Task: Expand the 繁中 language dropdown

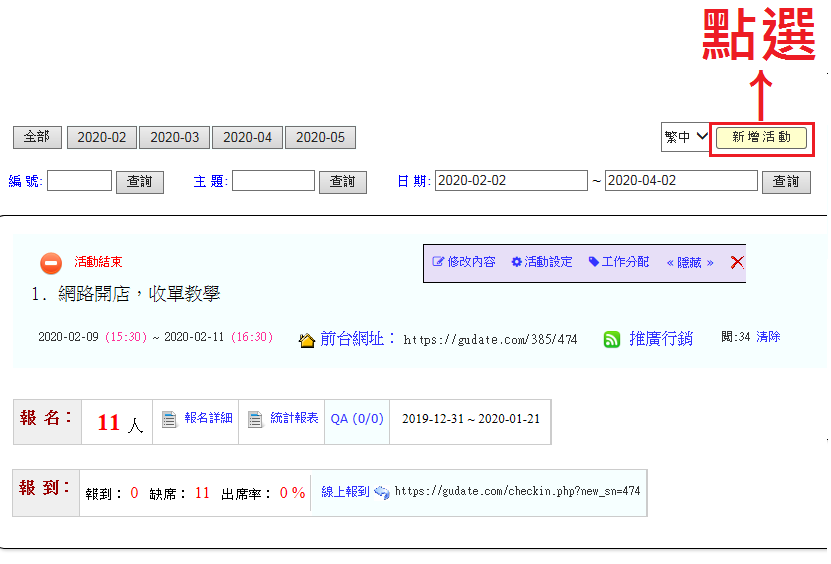Action: pyautogui.click(x=685, y=138)
